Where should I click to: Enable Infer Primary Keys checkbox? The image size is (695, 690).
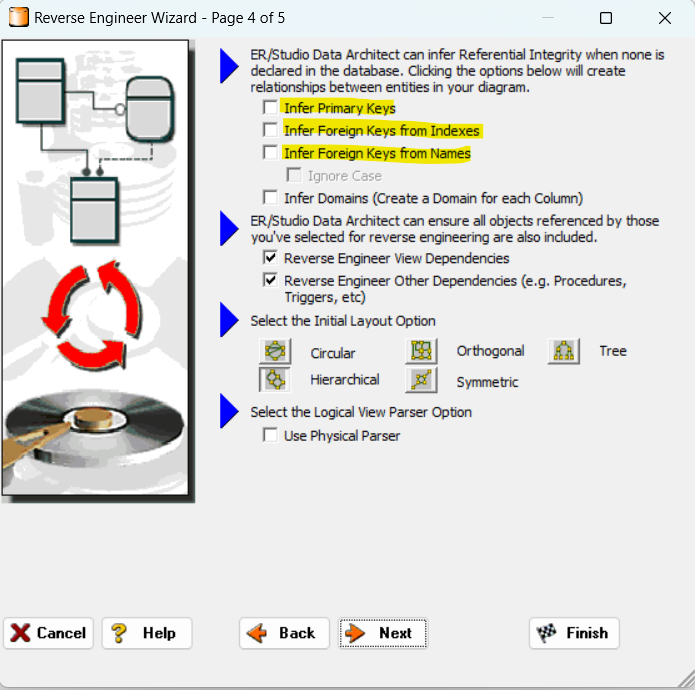(270, 108)
